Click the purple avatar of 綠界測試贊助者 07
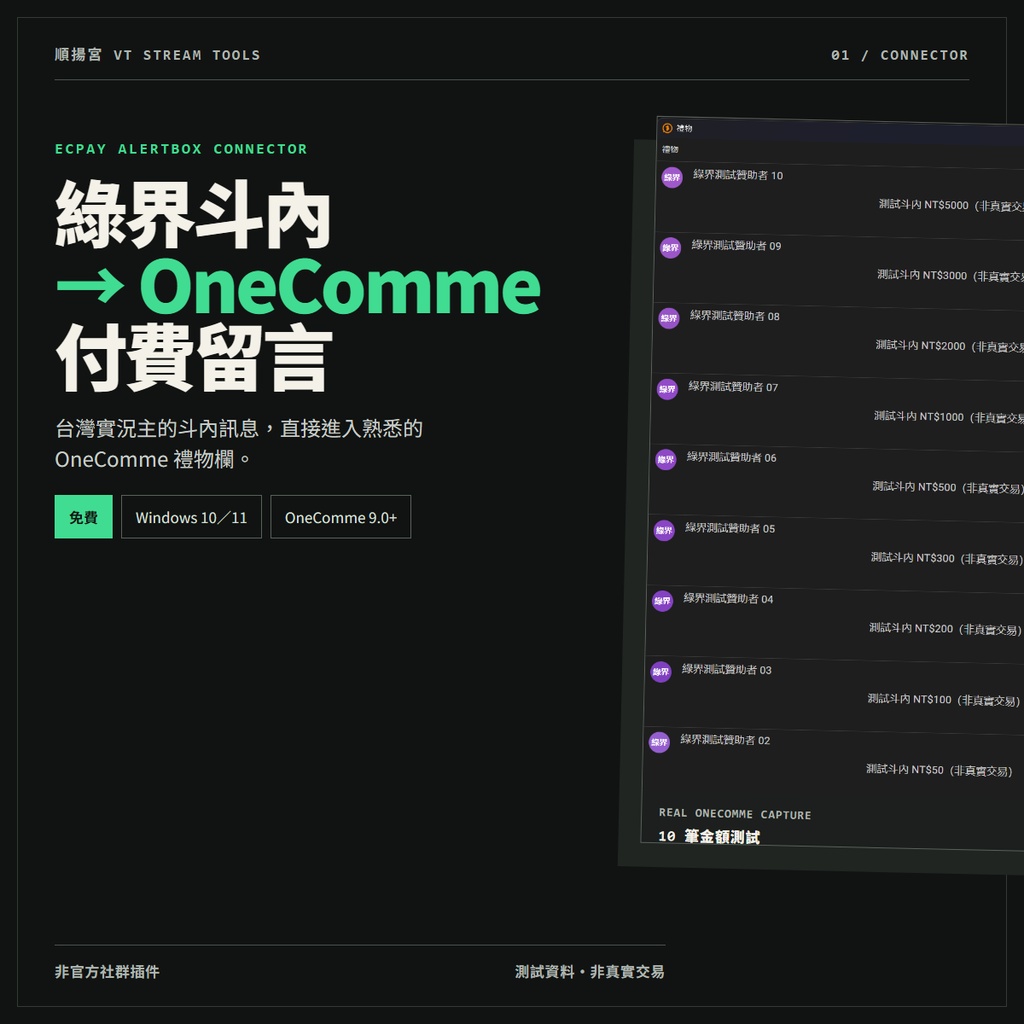1024x1024 pixels. (x=667, y=389)
